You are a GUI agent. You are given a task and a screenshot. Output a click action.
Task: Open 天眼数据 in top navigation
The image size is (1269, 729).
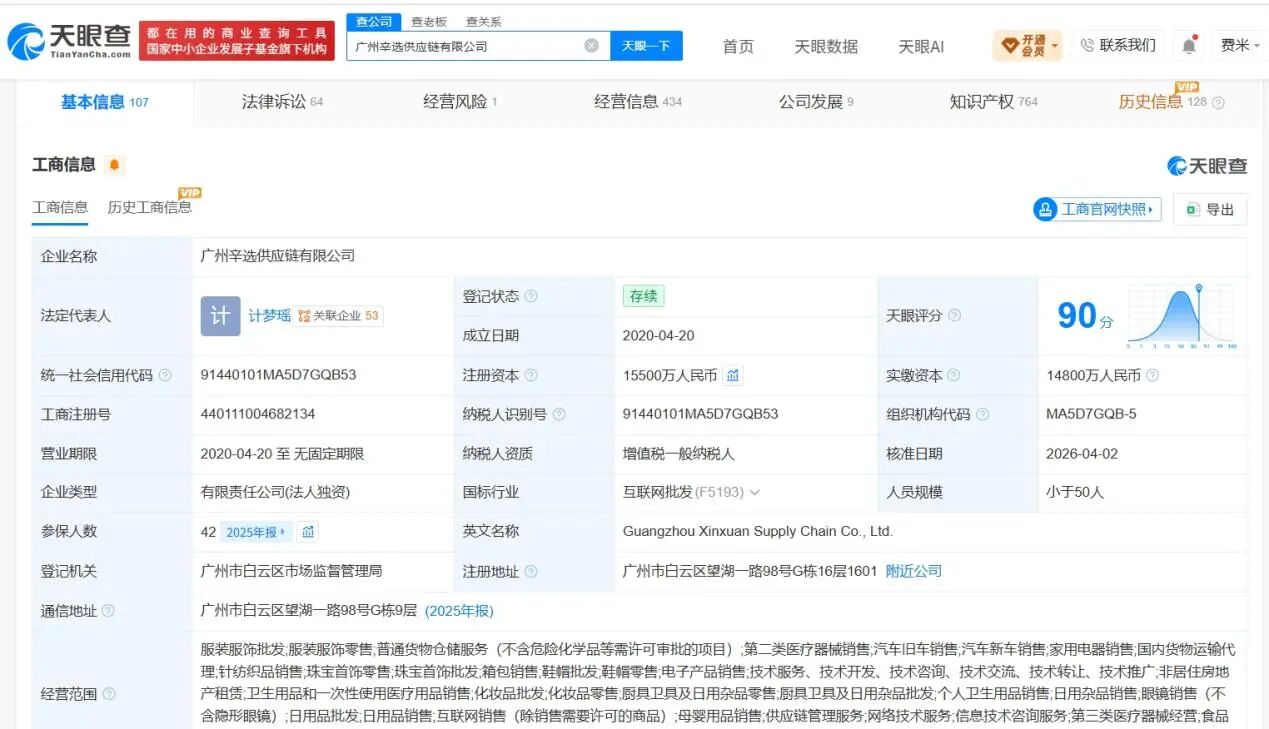pos(826,46)
